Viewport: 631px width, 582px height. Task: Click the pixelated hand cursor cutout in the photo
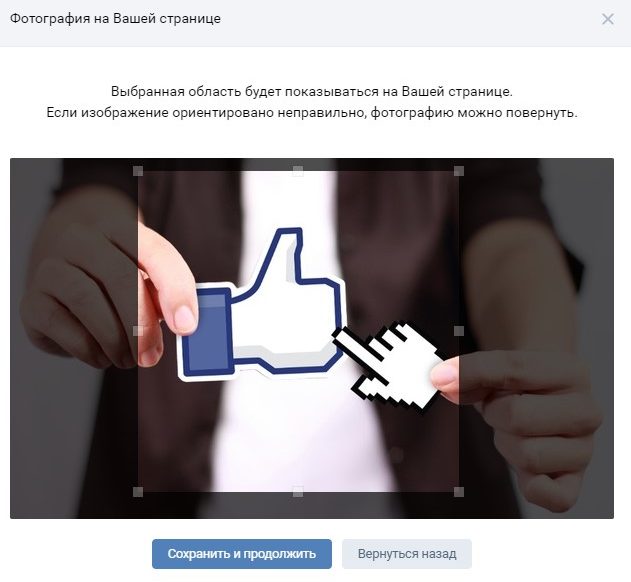coord(392,366)
